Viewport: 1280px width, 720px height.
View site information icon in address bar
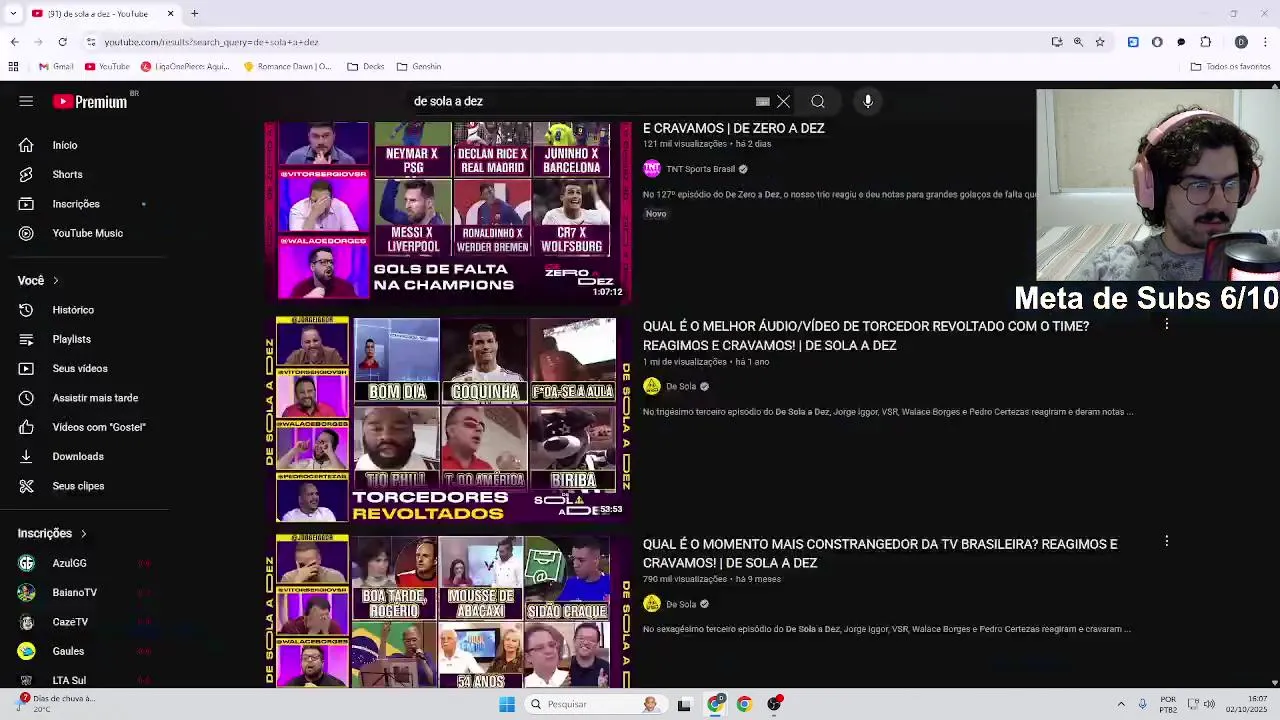coord(91,42)
